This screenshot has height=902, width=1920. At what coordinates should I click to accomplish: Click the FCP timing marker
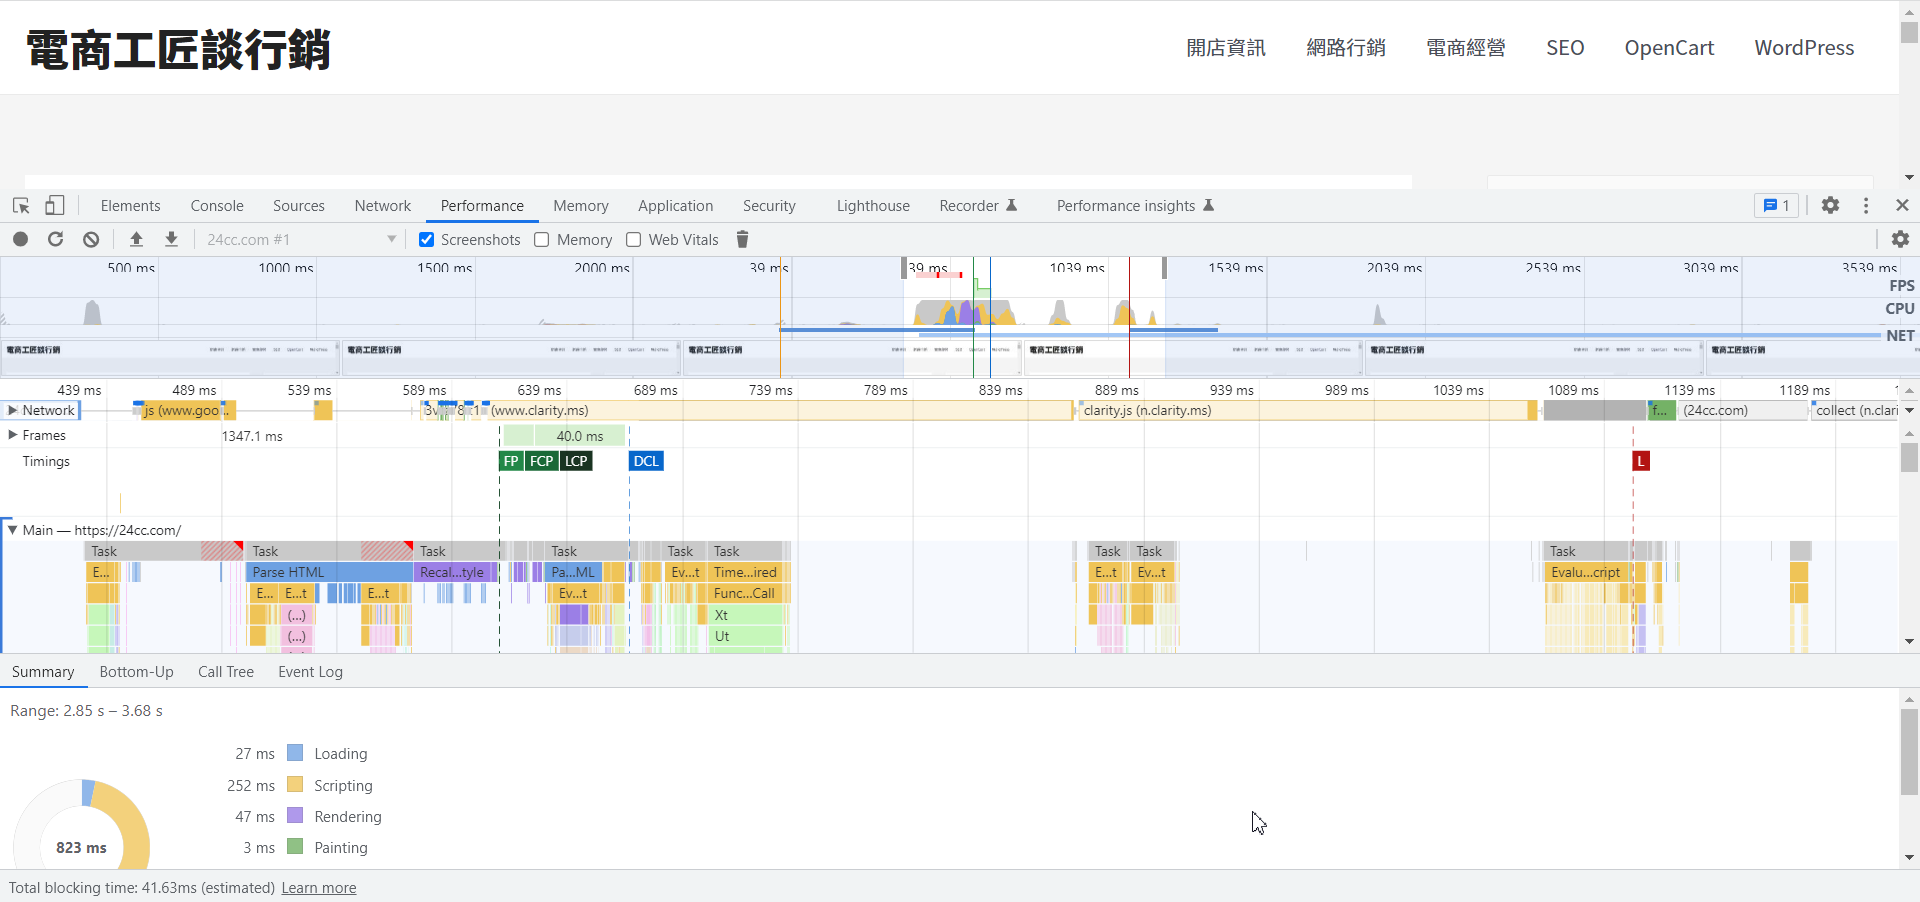pos(542,461)
